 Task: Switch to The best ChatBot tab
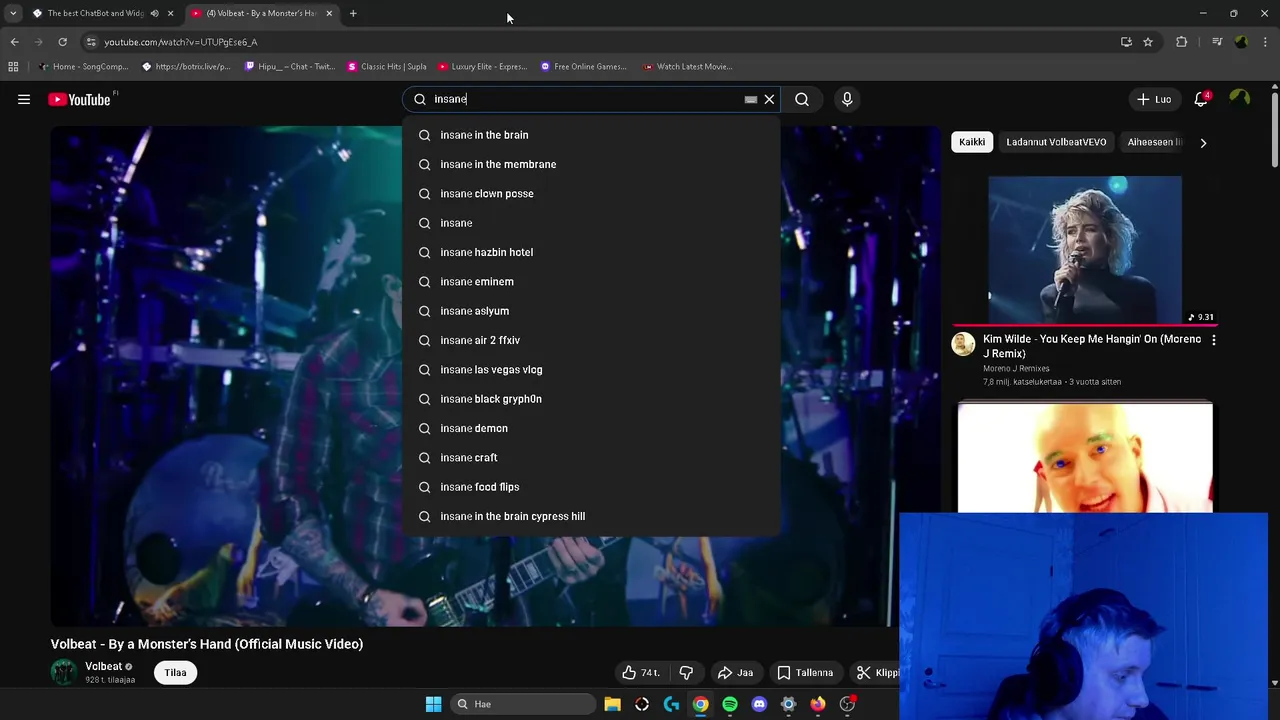(94, 13)
